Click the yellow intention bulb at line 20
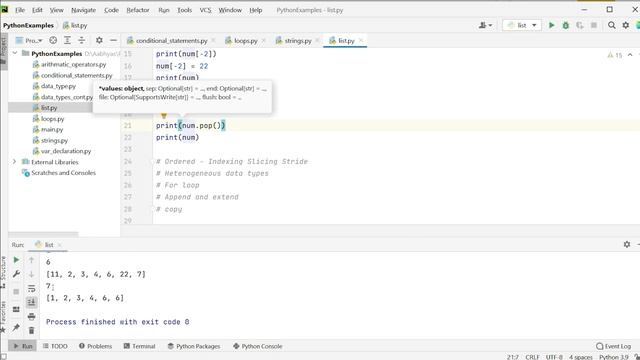The height and width of the screenshot is (360, 640). tap(164, 116)
